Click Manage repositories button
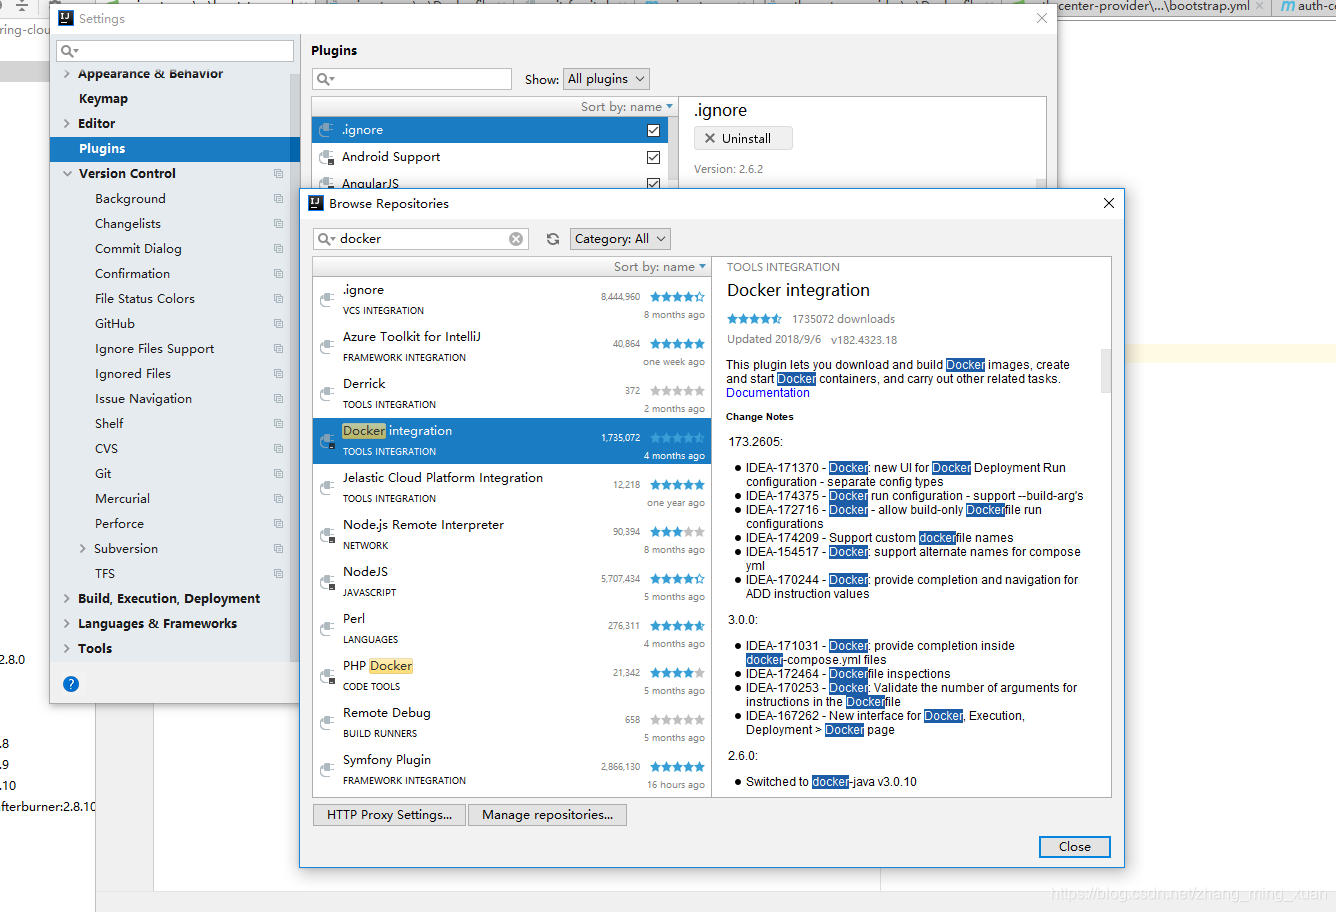Image resolution: width=1336 pixels, height=912 pixels. pos(548,815)
